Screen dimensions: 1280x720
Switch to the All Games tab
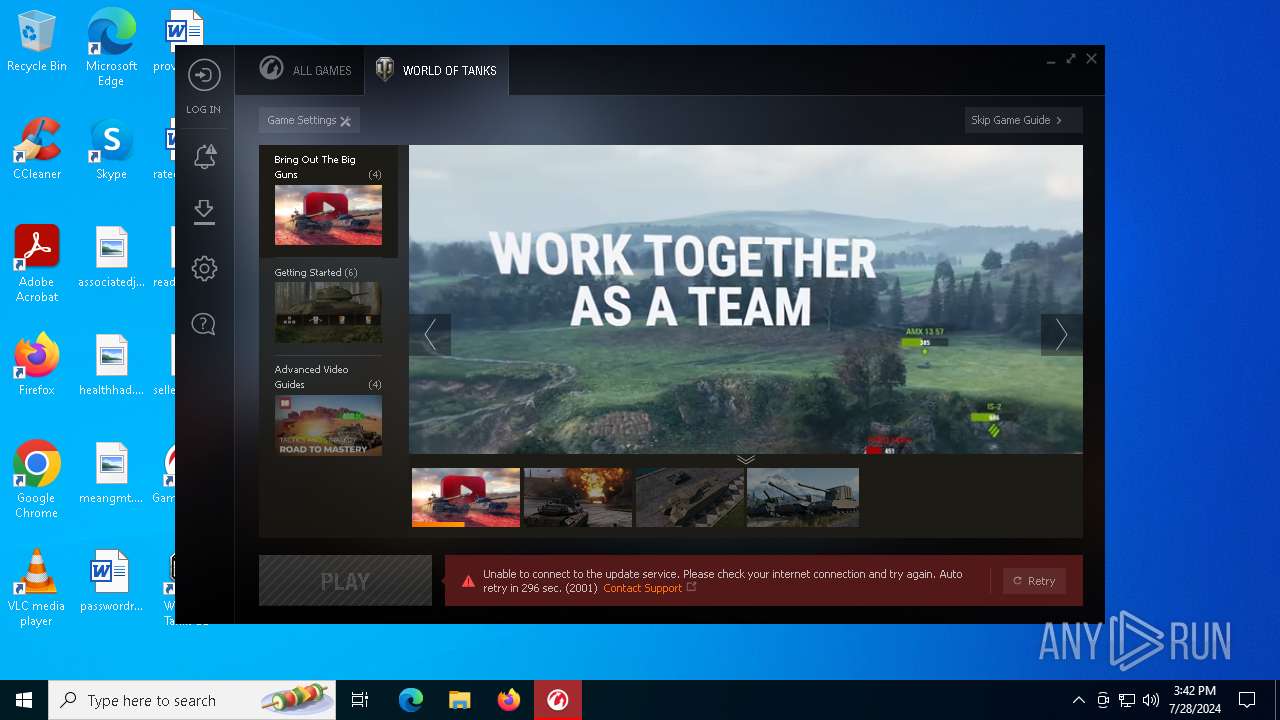click(x=305, y=70)
